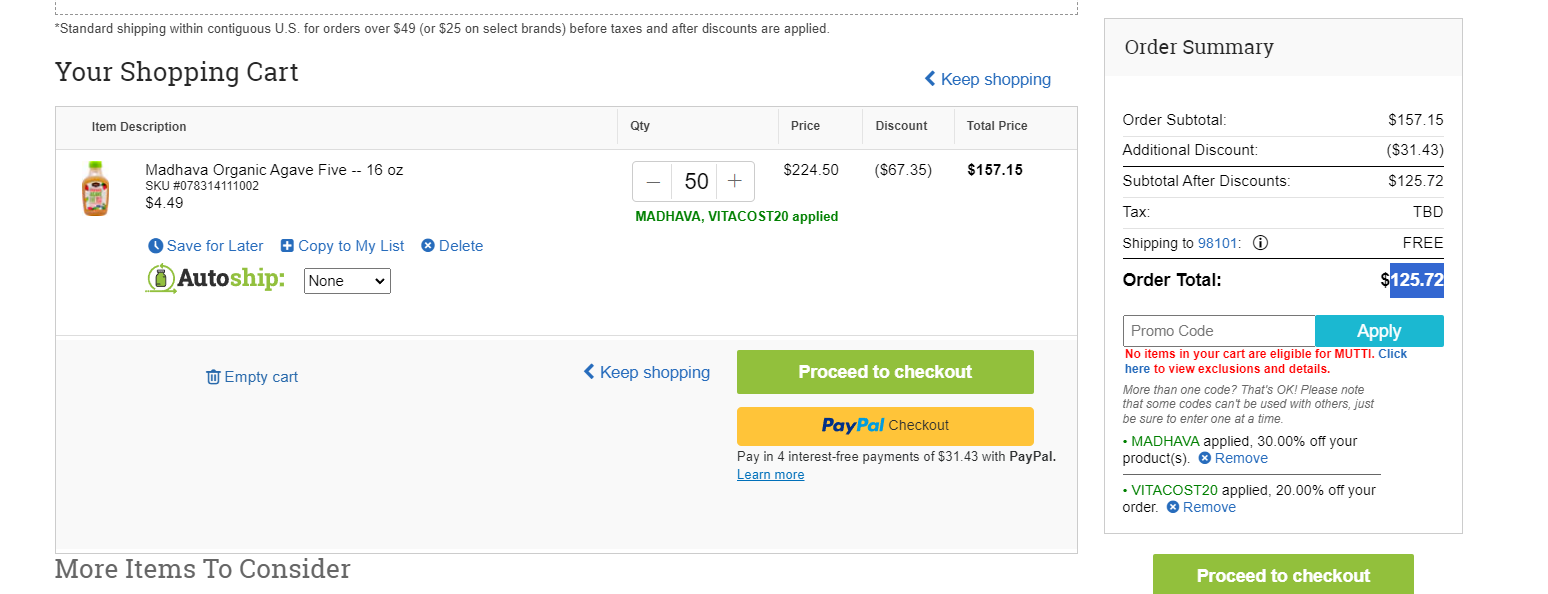Increase quantity with the plus button
Image resolution: width=1548 pixels, height=594 pixels.
(x=735, y=181)
